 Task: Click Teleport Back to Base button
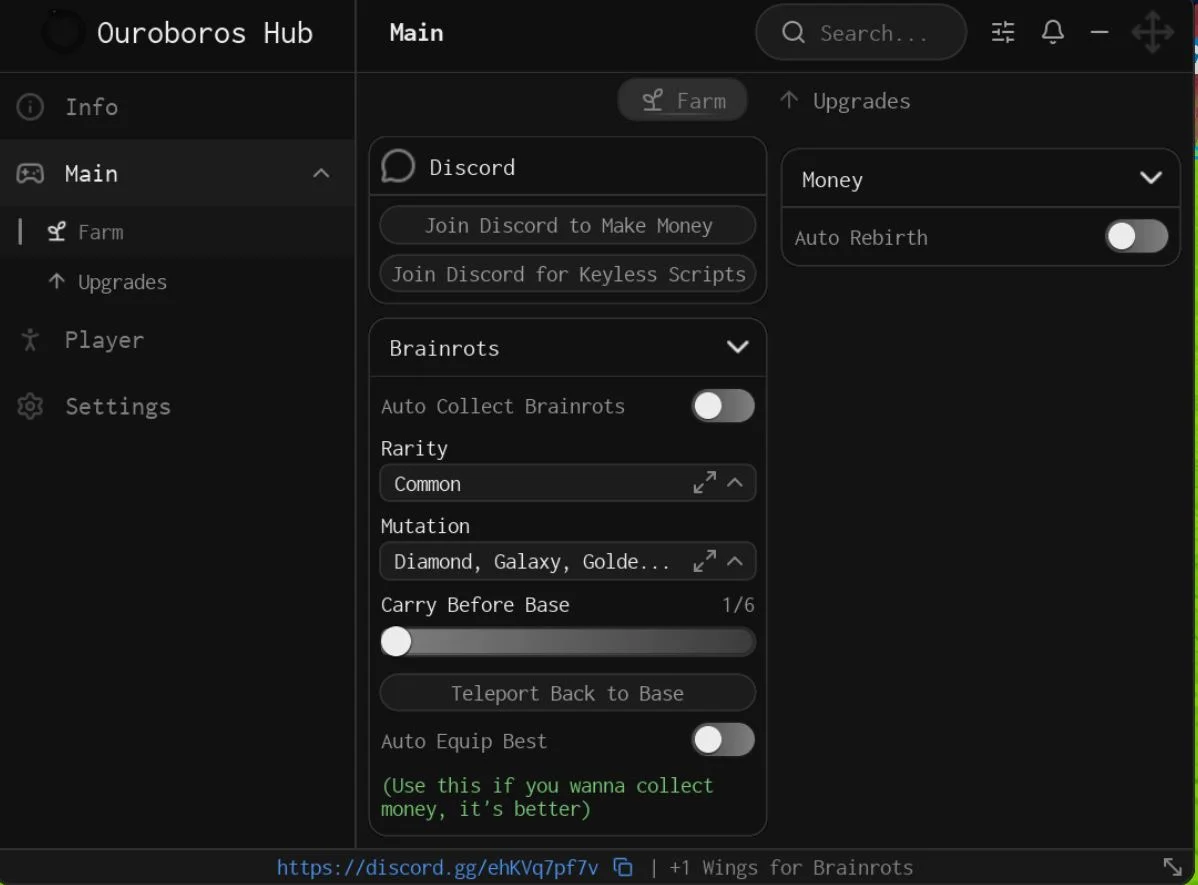click(x=568, y=693)
